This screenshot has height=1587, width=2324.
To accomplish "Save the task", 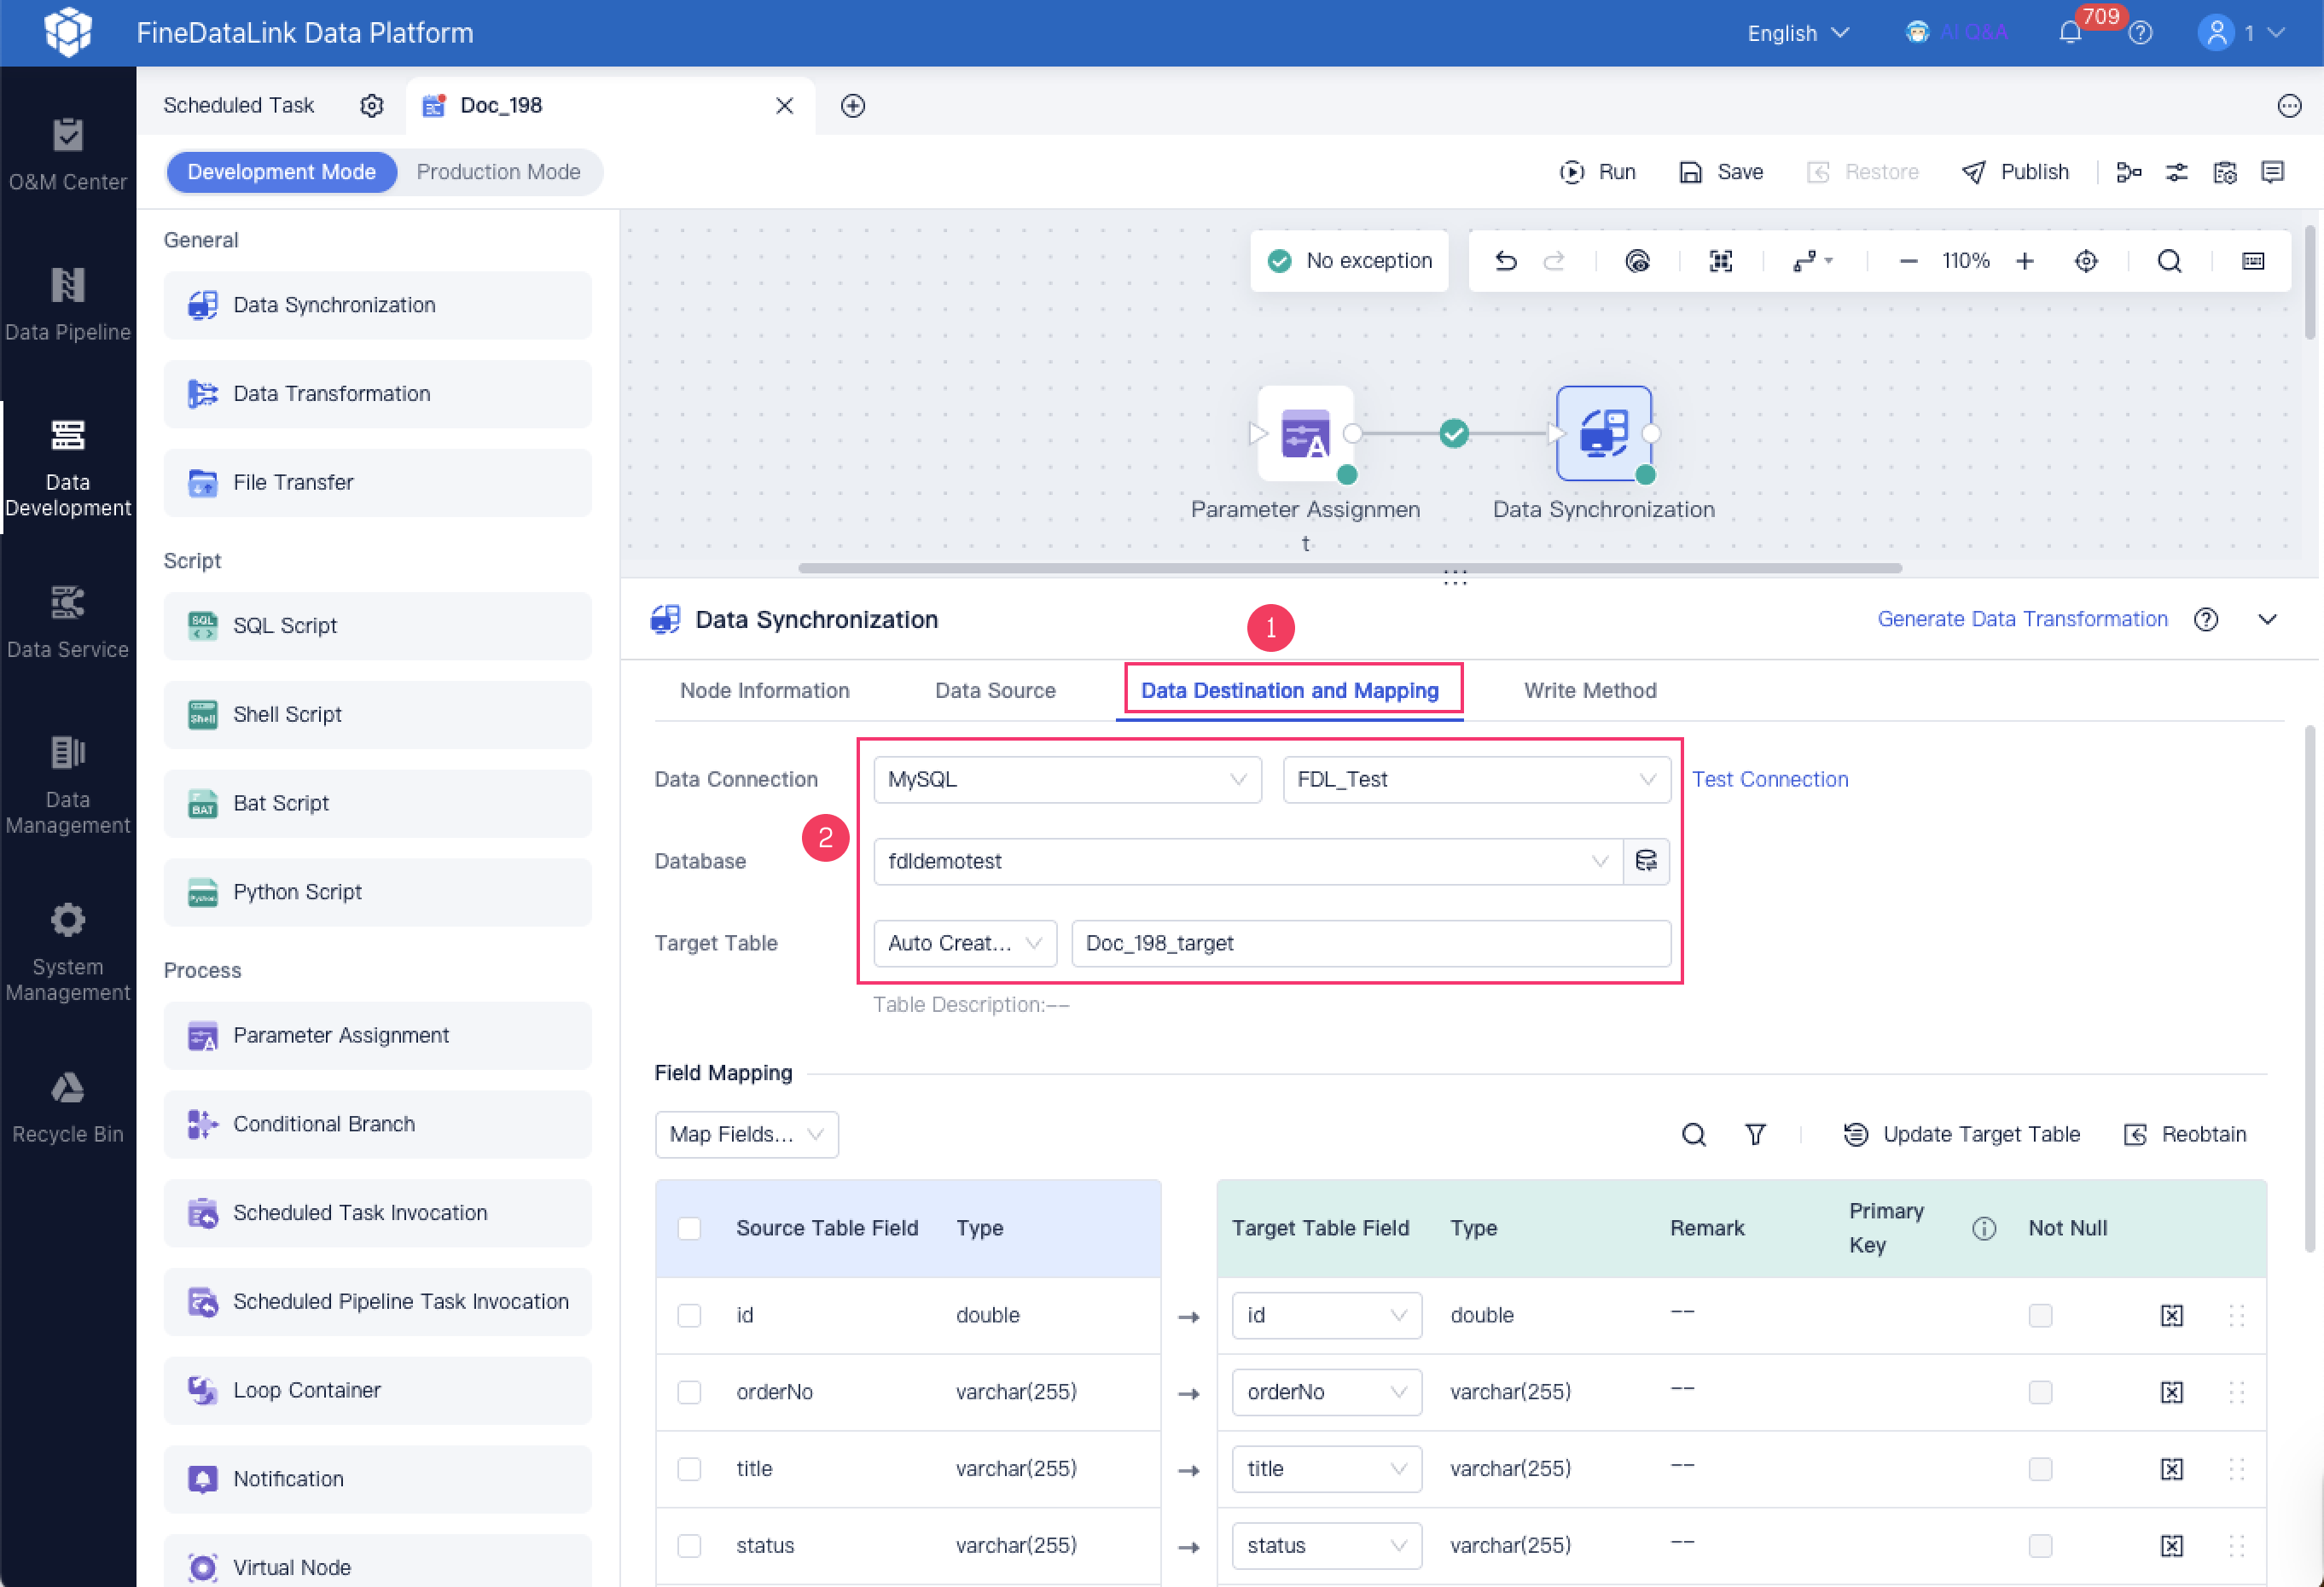I will [1720, 172].
